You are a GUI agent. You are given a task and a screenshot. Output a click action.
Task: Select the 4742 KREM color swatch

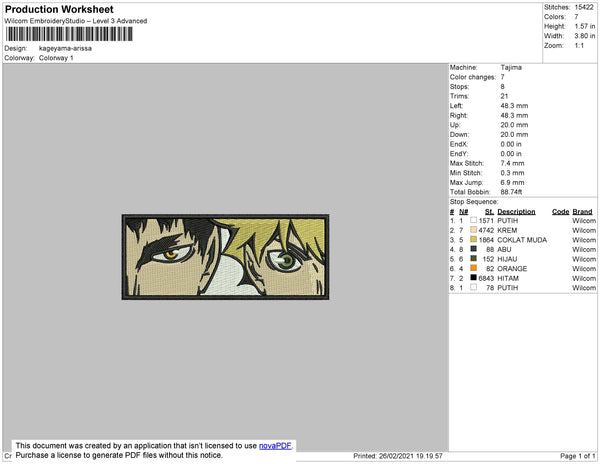click(474, 230)
